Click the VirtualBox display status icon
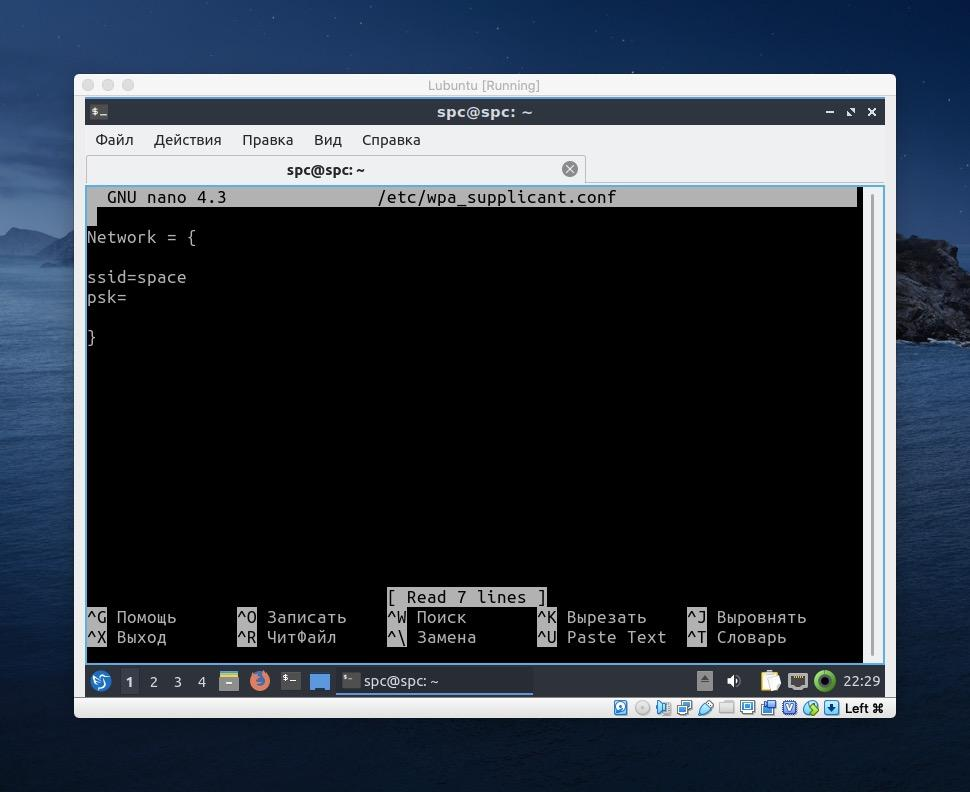This screenshot has height=792, width=970. coord(748,707)
